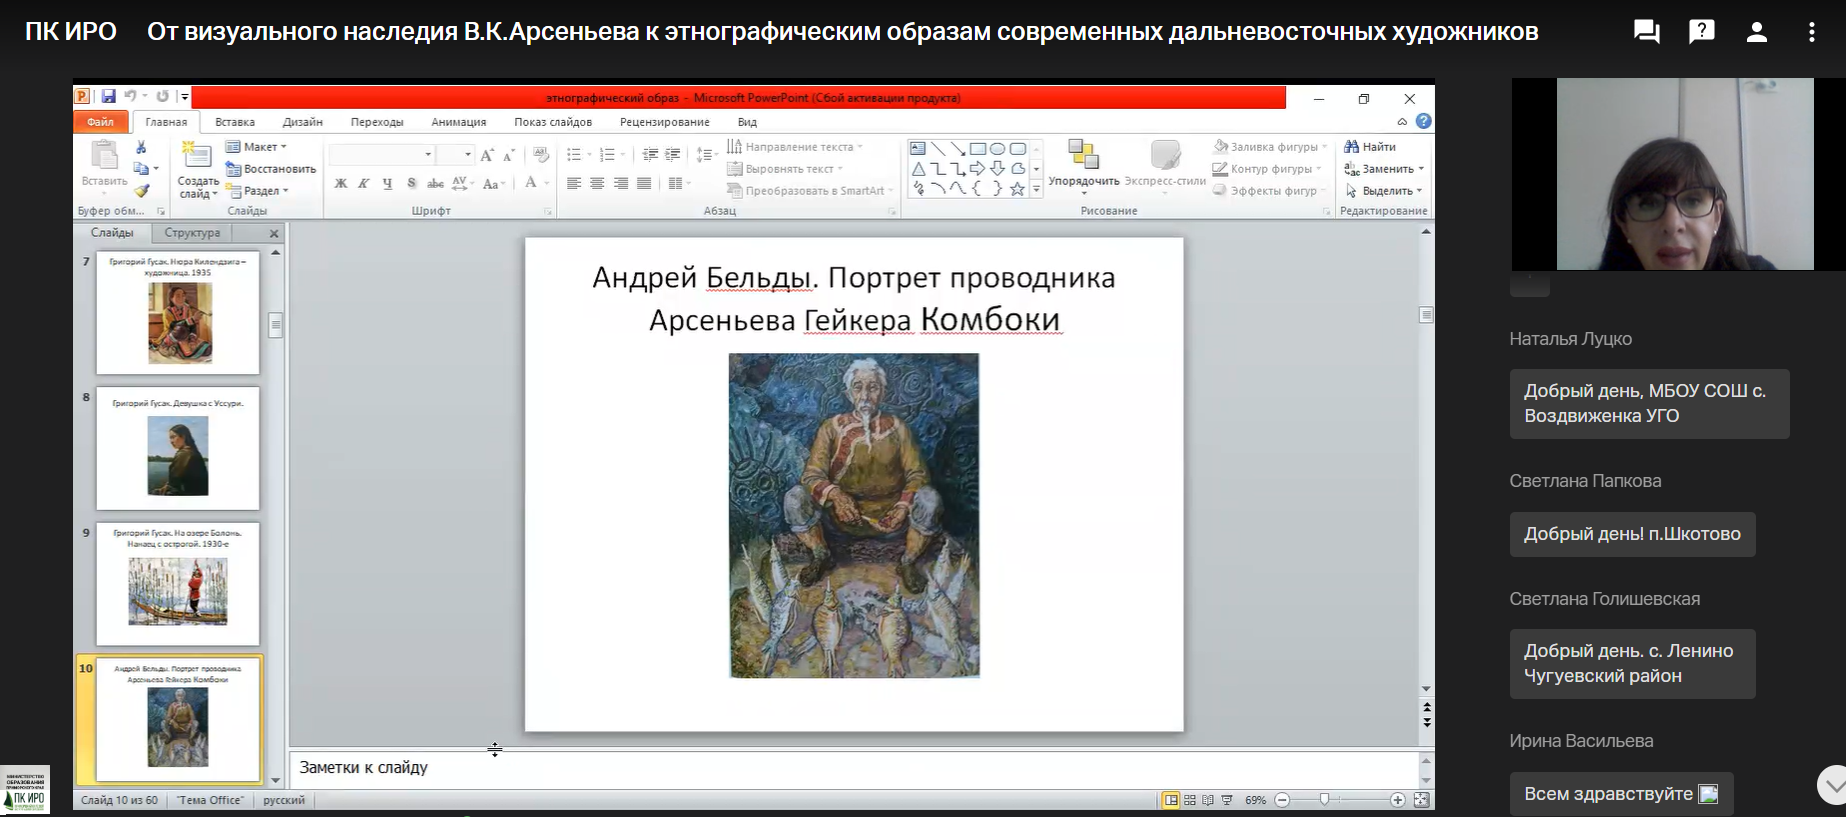Select the Right Arrow block shape
Viewport: 1846px width, 817px height.
point(977,168)
